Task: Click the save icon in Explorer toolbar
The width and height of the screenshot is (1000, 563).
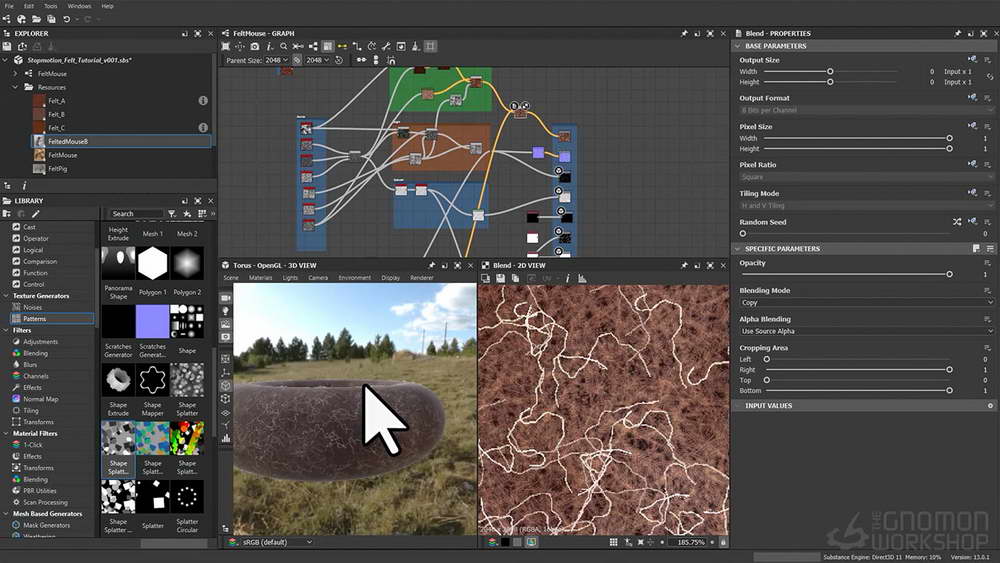Action: (7, 47)
